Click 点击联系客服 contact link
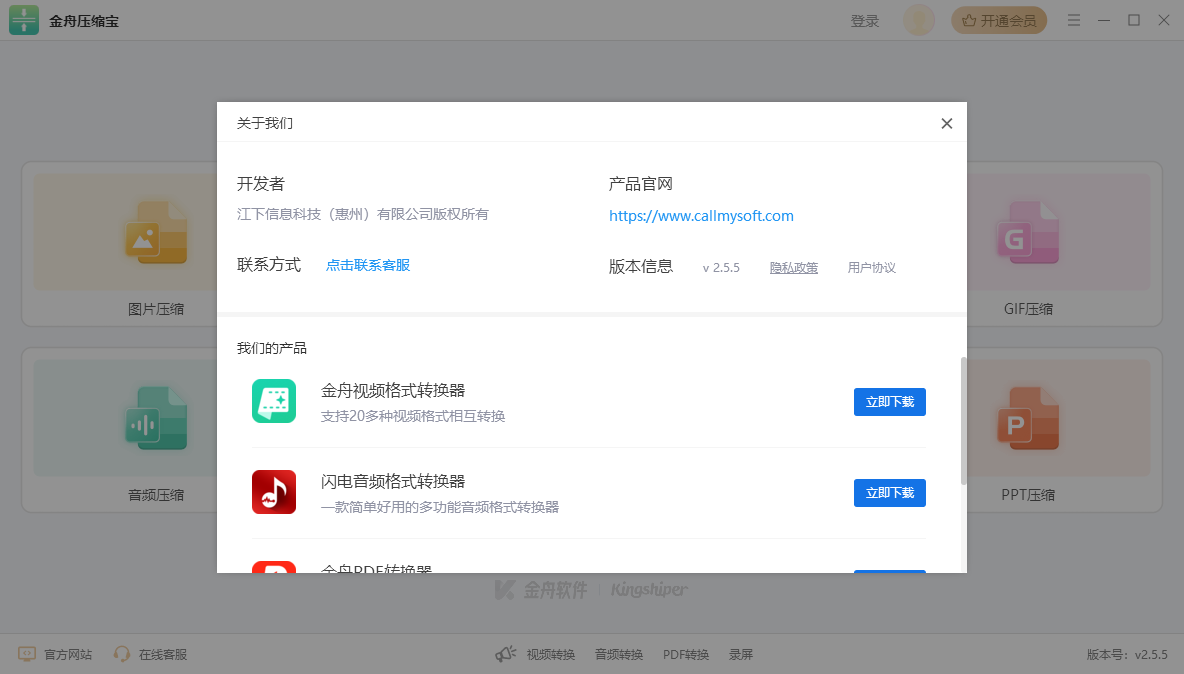The image size is (1184, 674). 368,265
